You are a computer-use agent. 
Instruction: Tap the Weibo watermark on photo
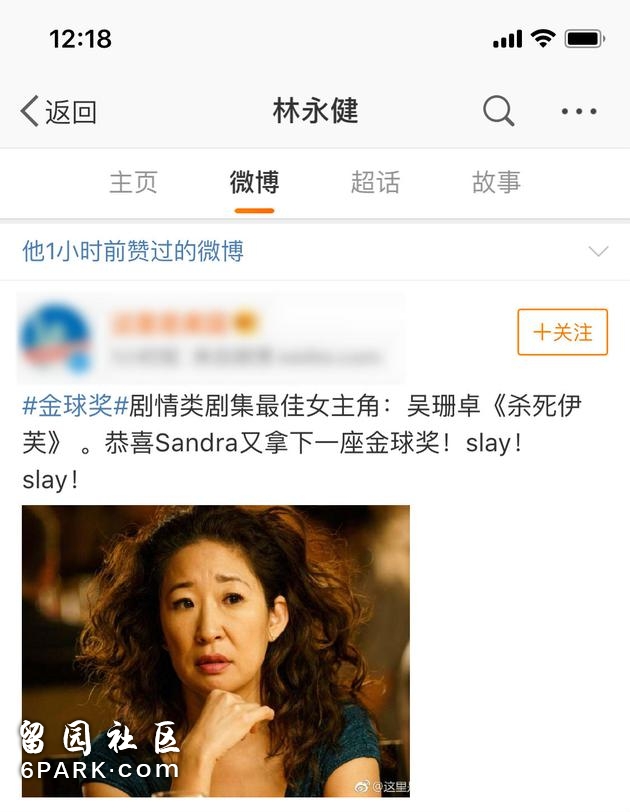(382, 787)
